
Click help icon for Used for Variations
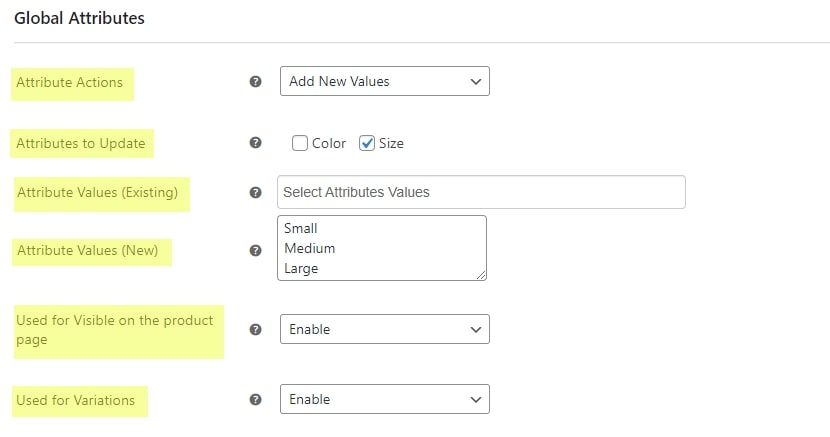pos(255,399)
